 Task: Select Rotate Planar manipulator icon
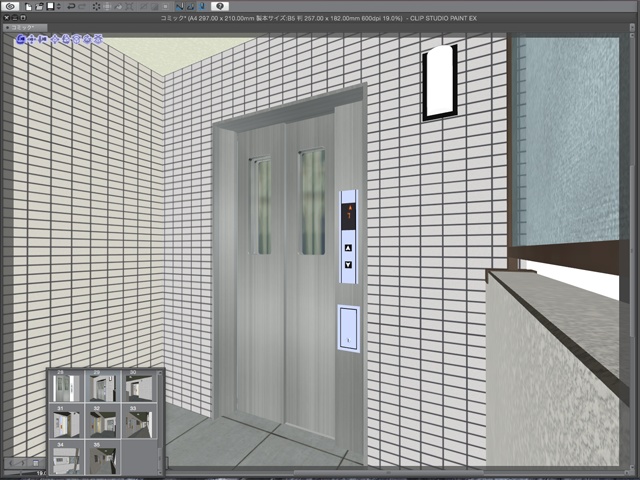(x=76, y=39)
